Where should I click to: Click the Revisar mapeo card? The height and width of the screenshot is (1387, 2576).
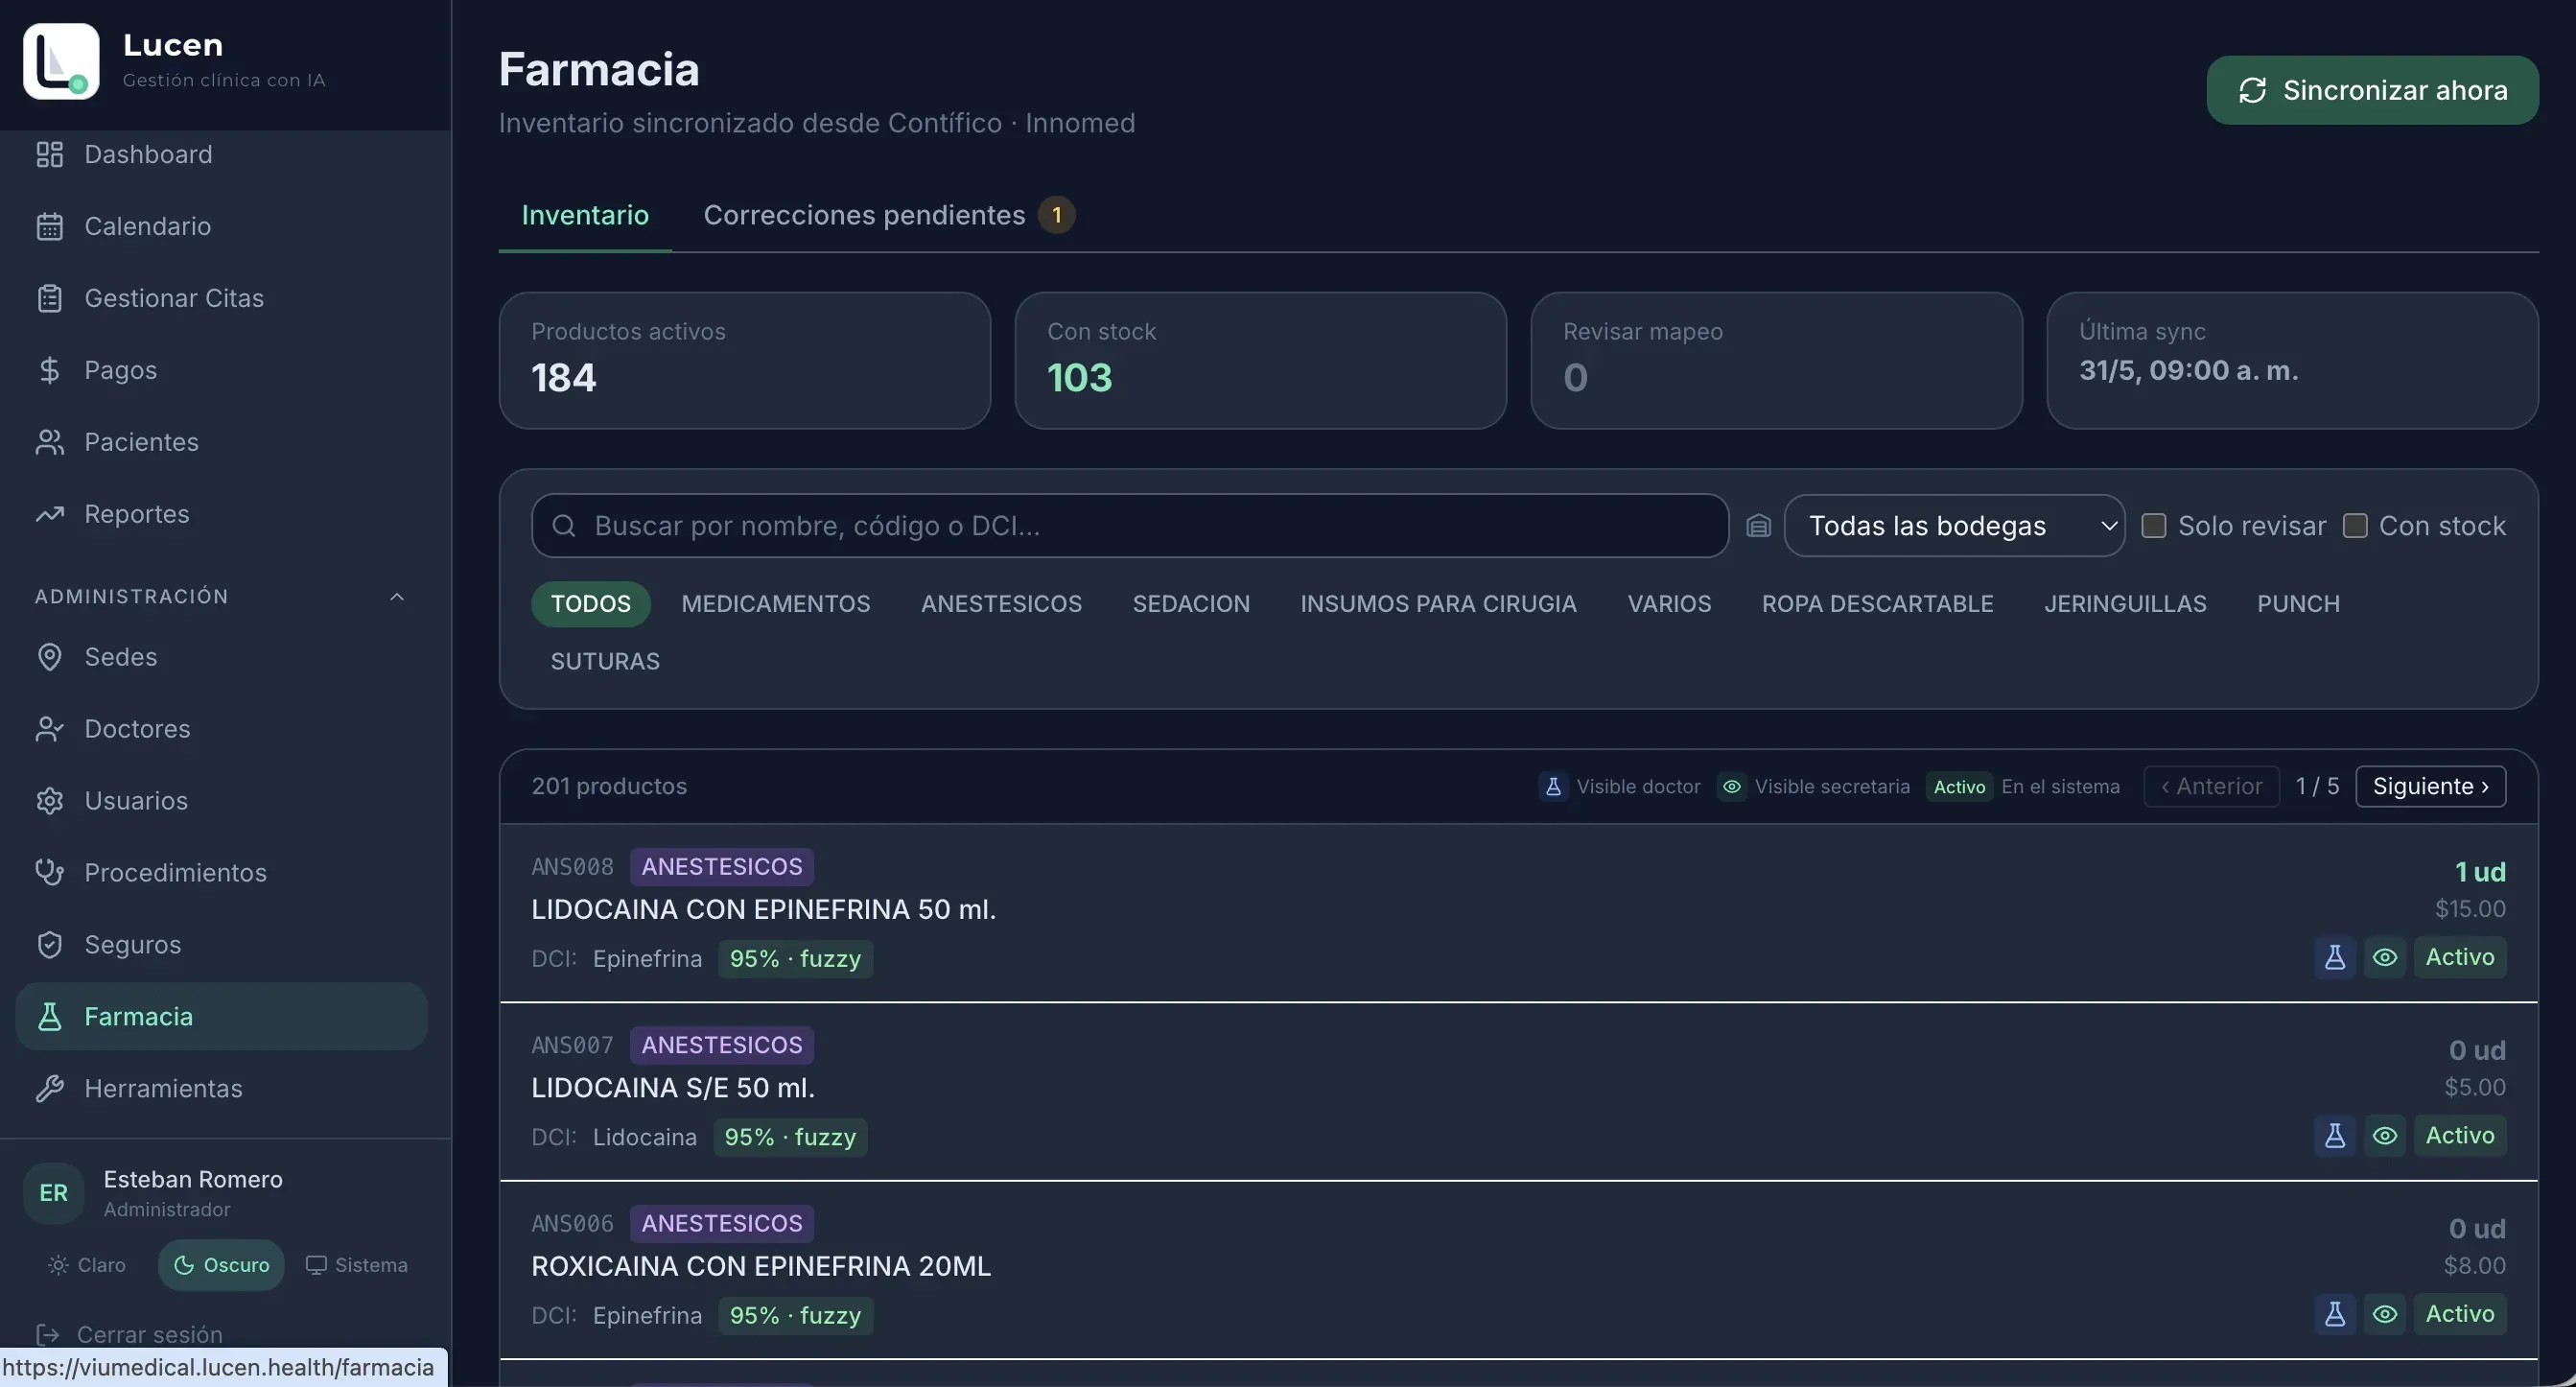coord(1777,361)
